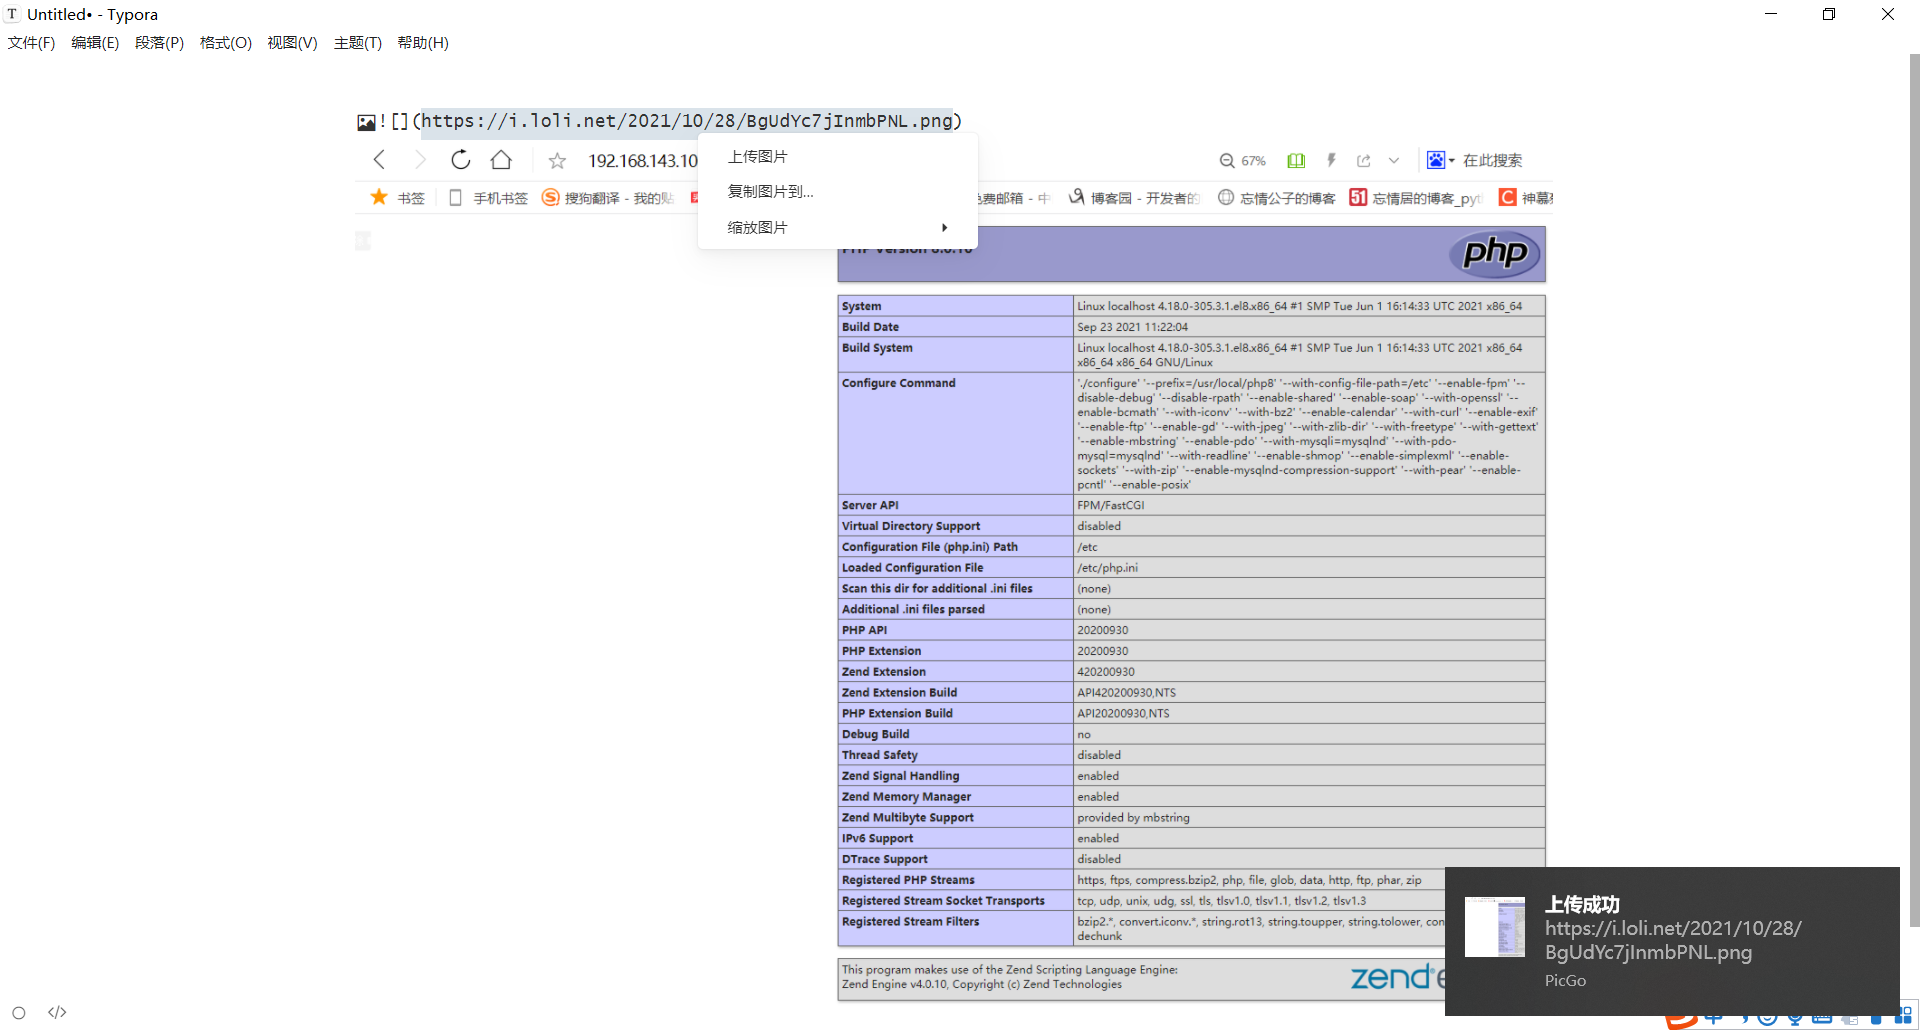Click the orange star 书签 bookmark

tap(397, 198)
